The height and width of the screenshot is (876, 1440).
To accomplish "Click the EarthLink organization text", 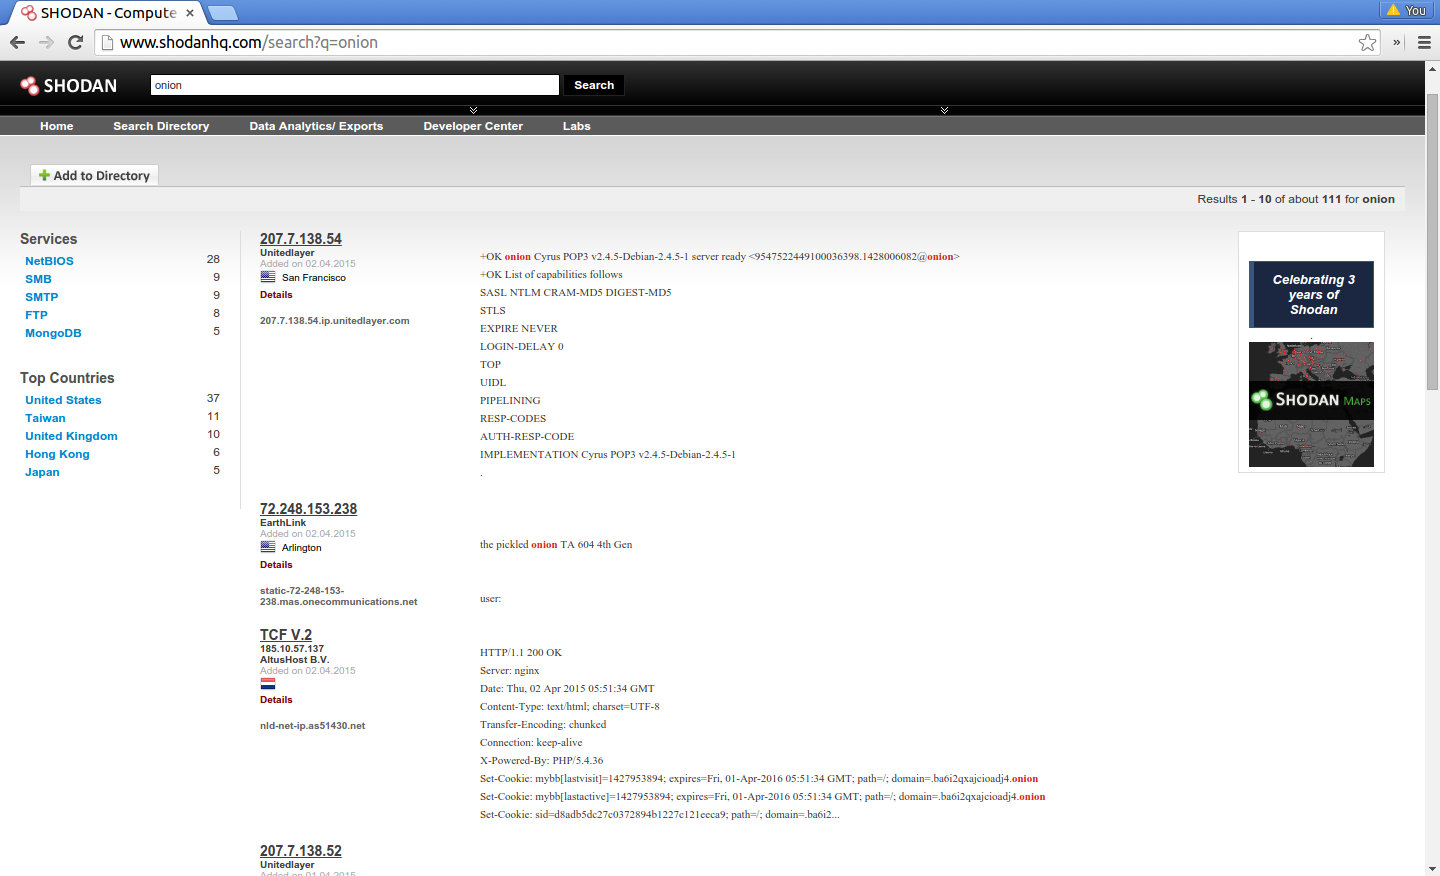I will (283, 523).
